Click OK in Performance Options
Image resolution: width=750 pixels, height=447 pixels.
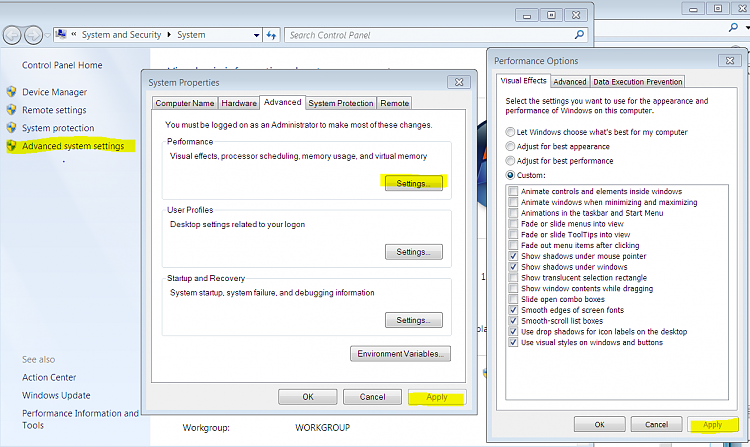(600, 424)
